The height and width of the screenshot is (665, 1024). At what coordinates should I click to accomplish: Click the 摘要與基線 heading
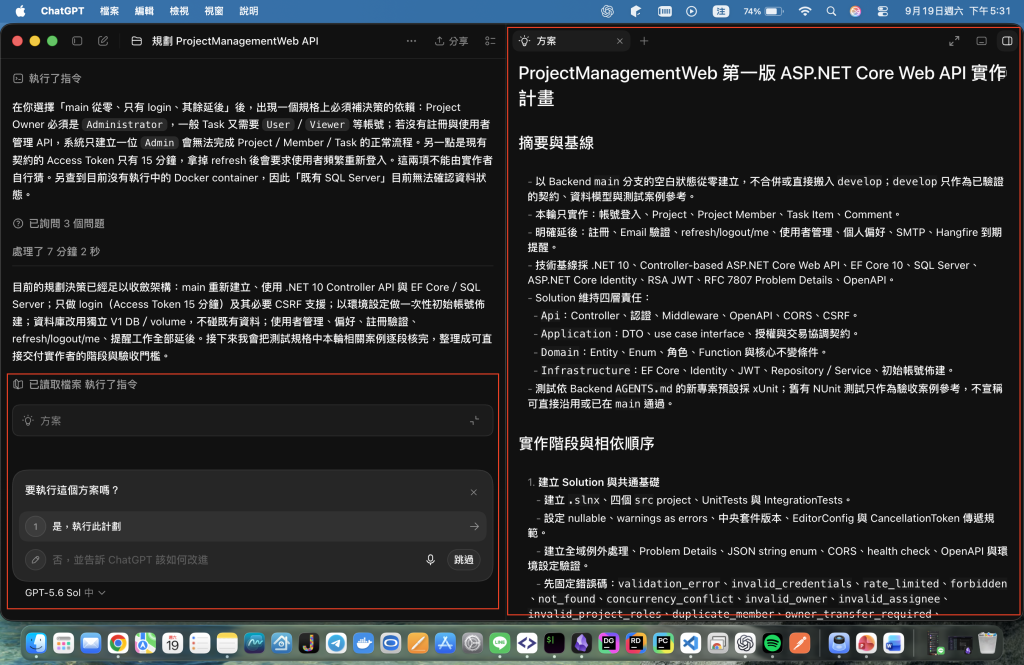pos(556,143)
